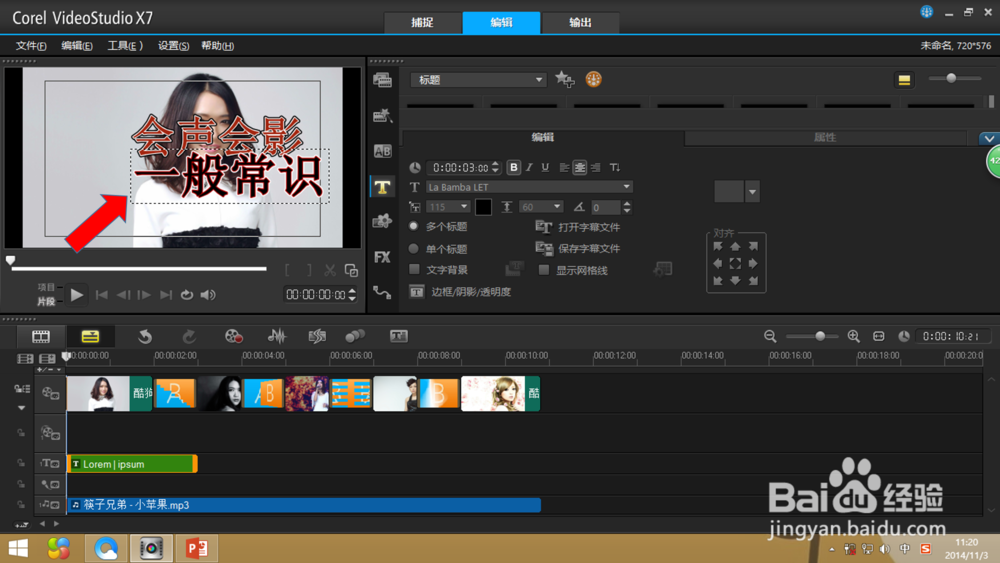The width and height of the screenshot is (1000, 563).
Task: Align title text left
Action: coord(564,167)
